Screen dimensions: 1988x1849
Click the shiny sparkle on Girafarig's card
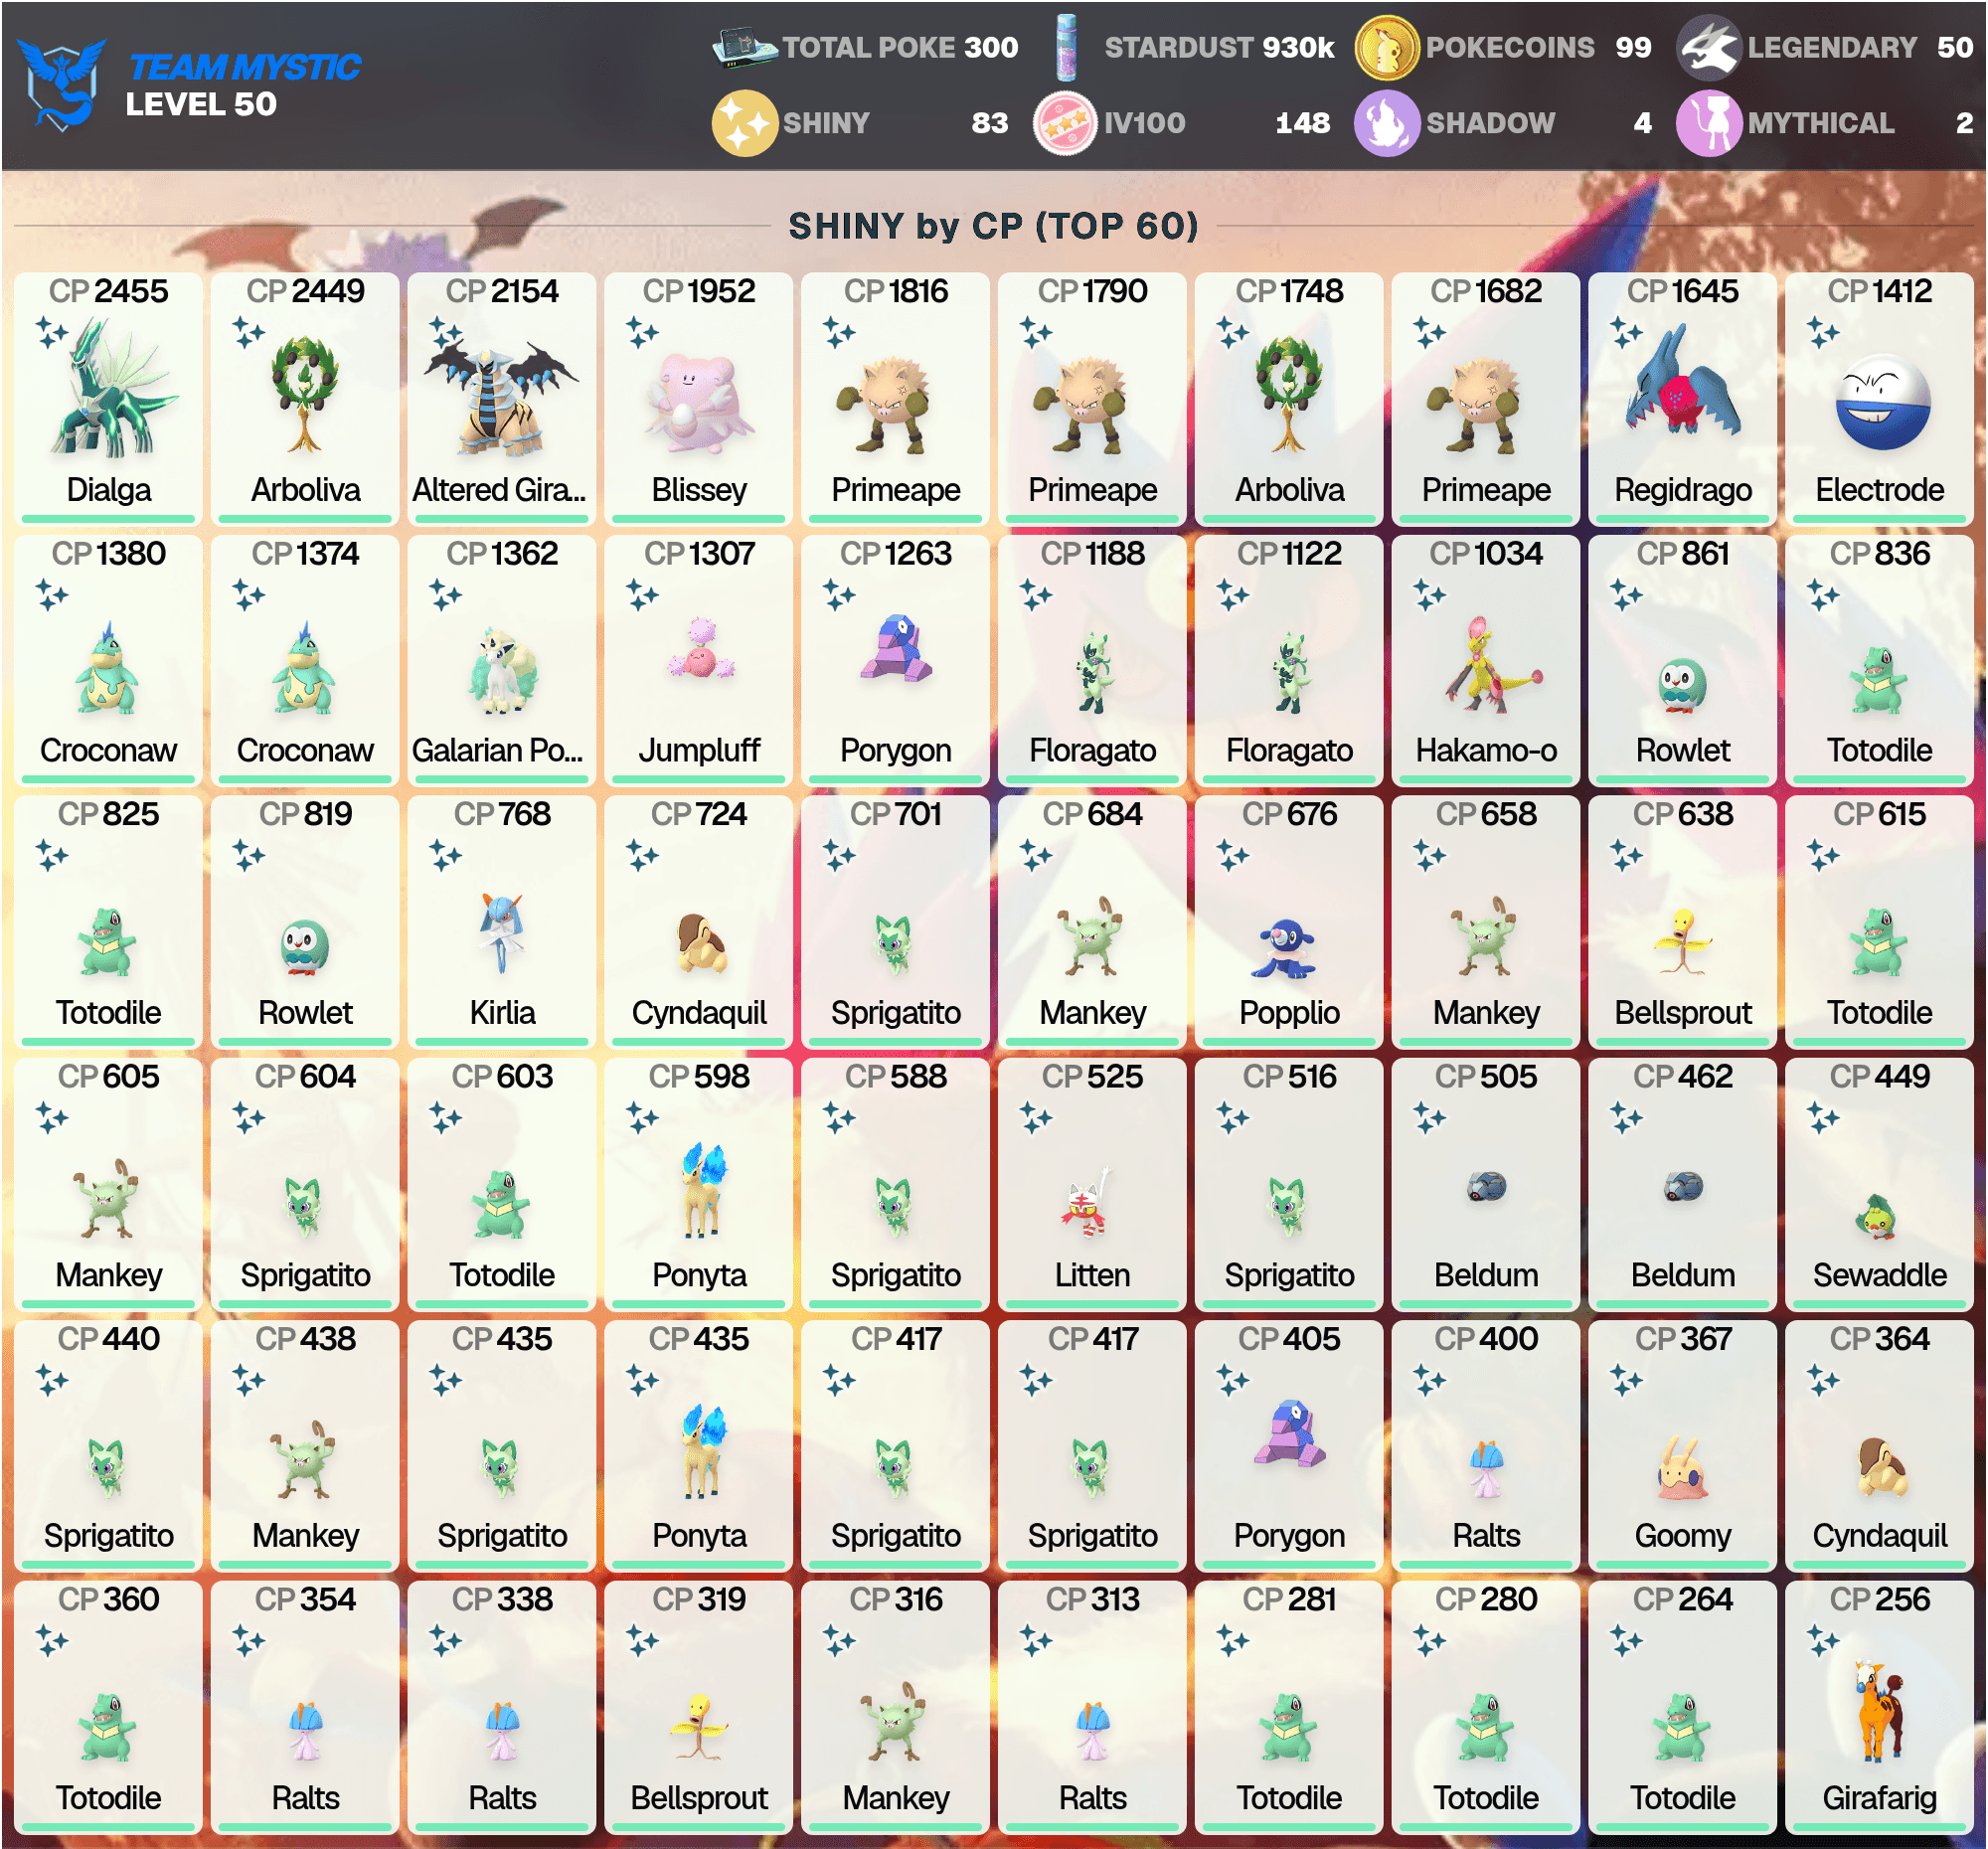(x=1823, y=1642)
